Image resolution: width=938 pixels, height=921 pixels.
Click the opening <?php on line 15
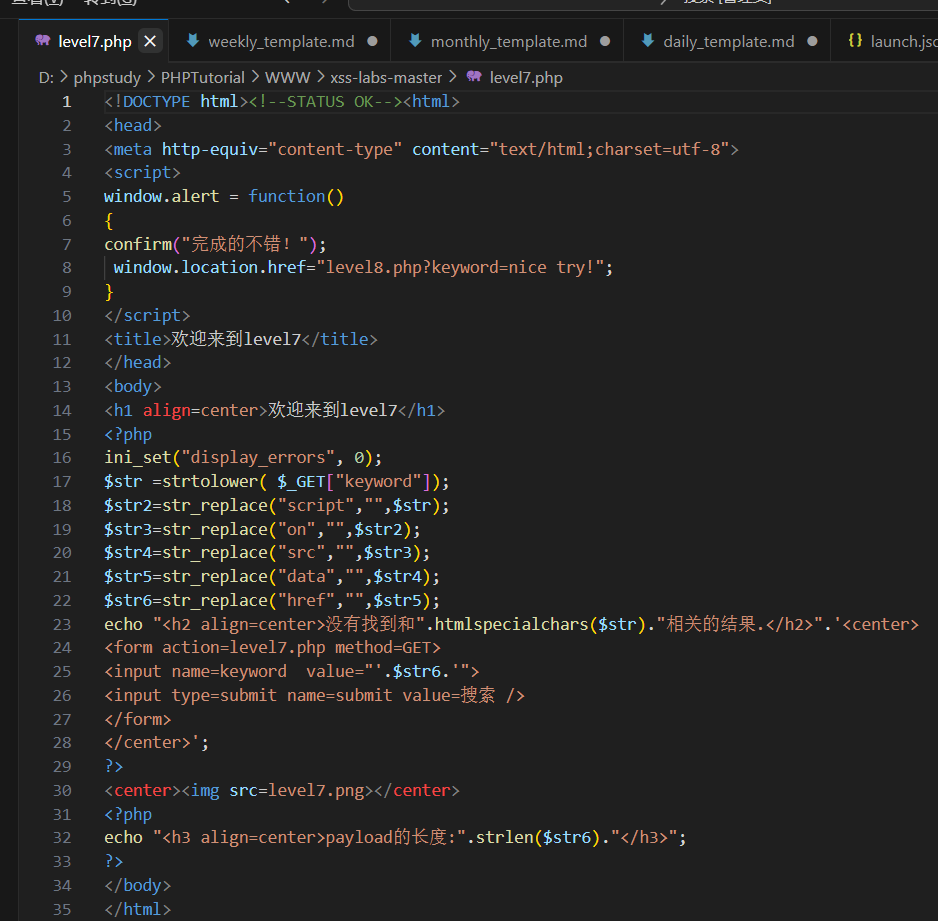(128, 435)
